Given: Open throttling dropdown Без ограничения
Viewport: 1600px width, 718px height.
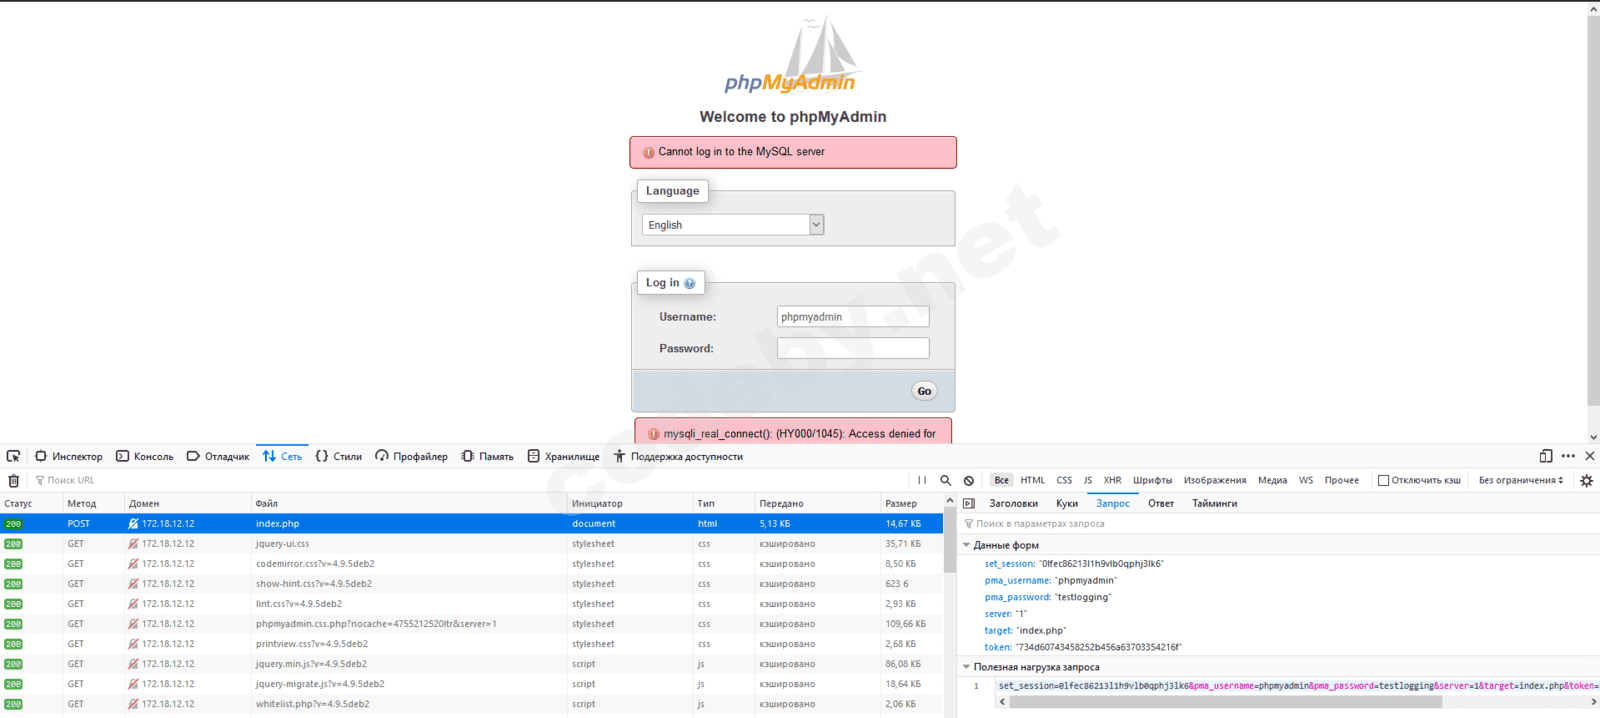Looking at the screenshot, I should pos(1521,481).
